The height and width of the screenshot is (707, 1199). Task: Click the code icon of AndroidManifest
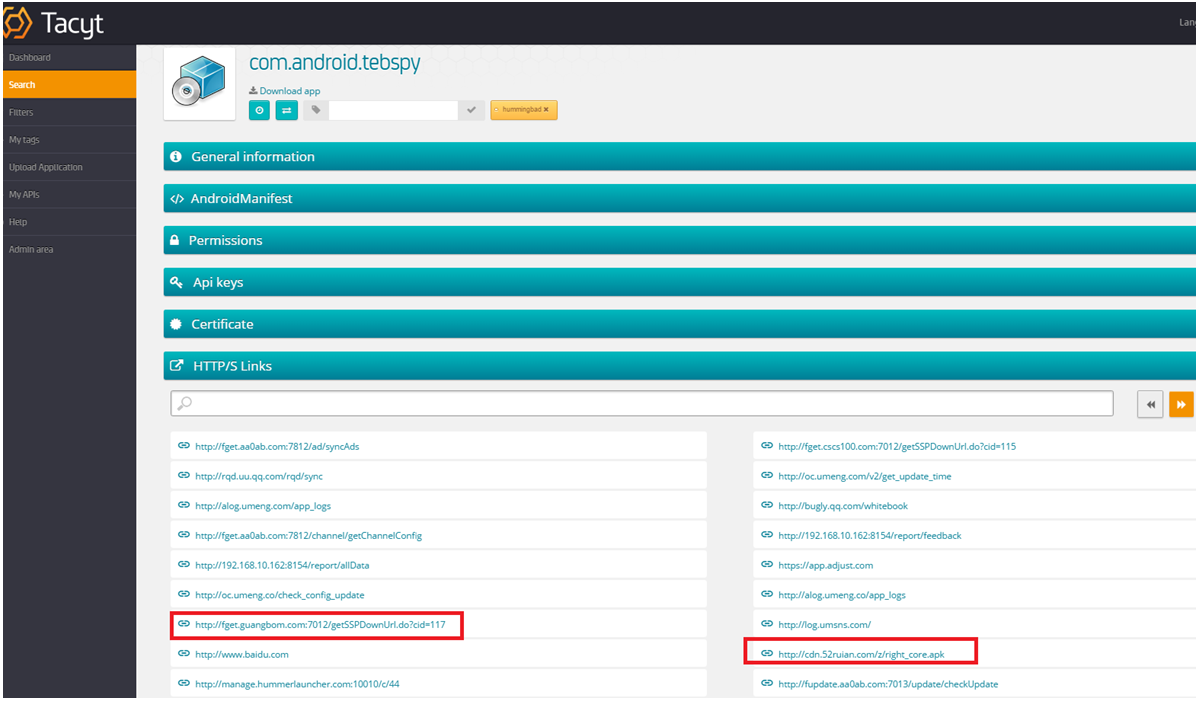pos(177,199)
